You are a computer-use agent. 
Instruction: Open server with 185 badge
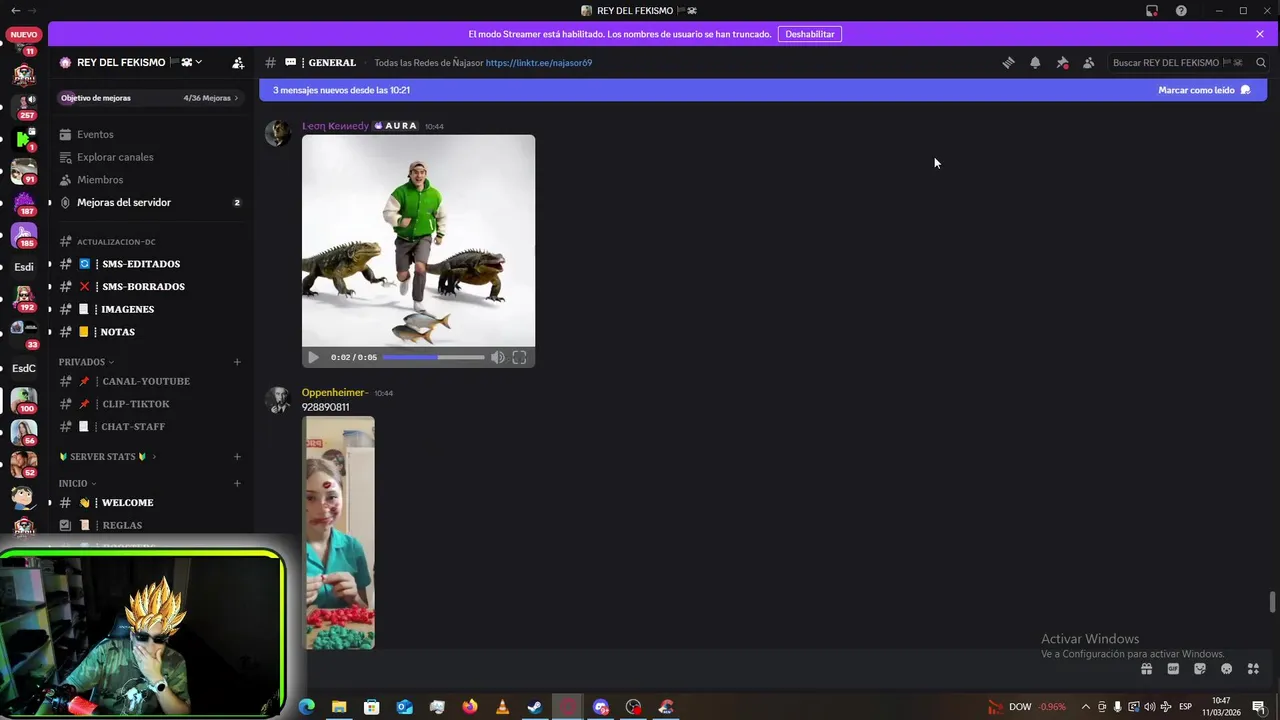coord(24,236)
